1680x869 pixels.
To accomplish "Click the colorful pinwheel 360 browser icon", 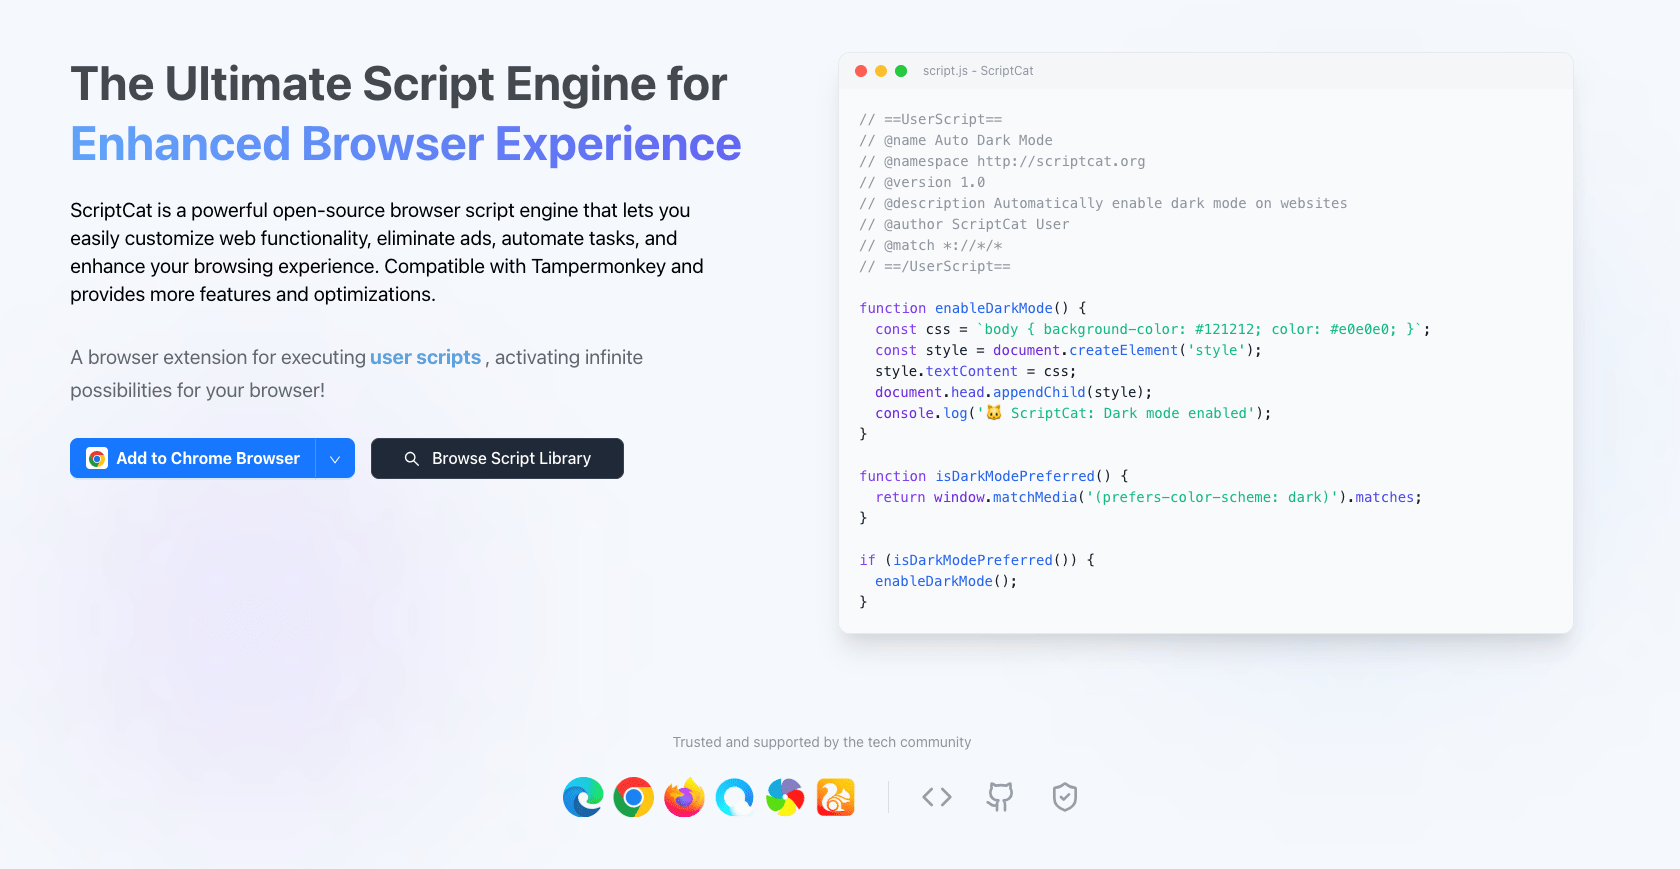I will (x=785, y=797).
